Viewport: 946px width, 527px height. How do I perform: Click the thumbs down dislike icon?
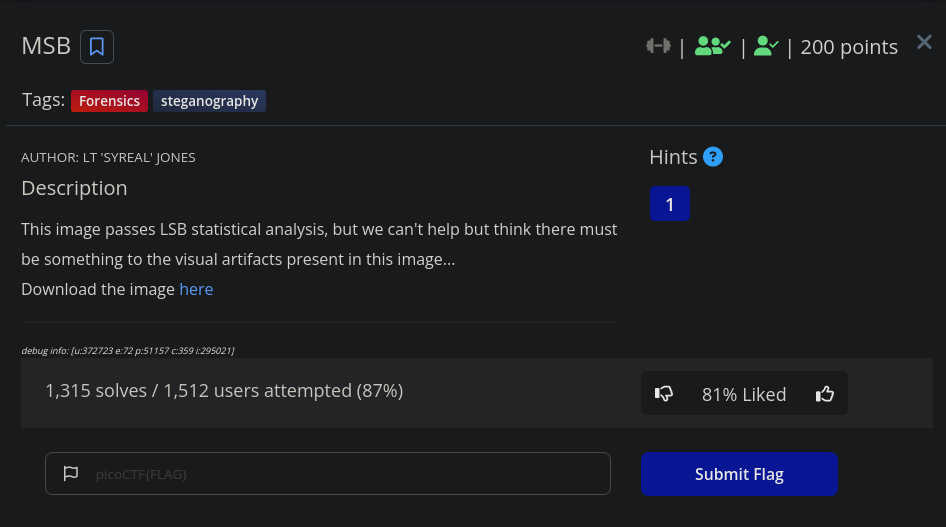pos(664,394)
